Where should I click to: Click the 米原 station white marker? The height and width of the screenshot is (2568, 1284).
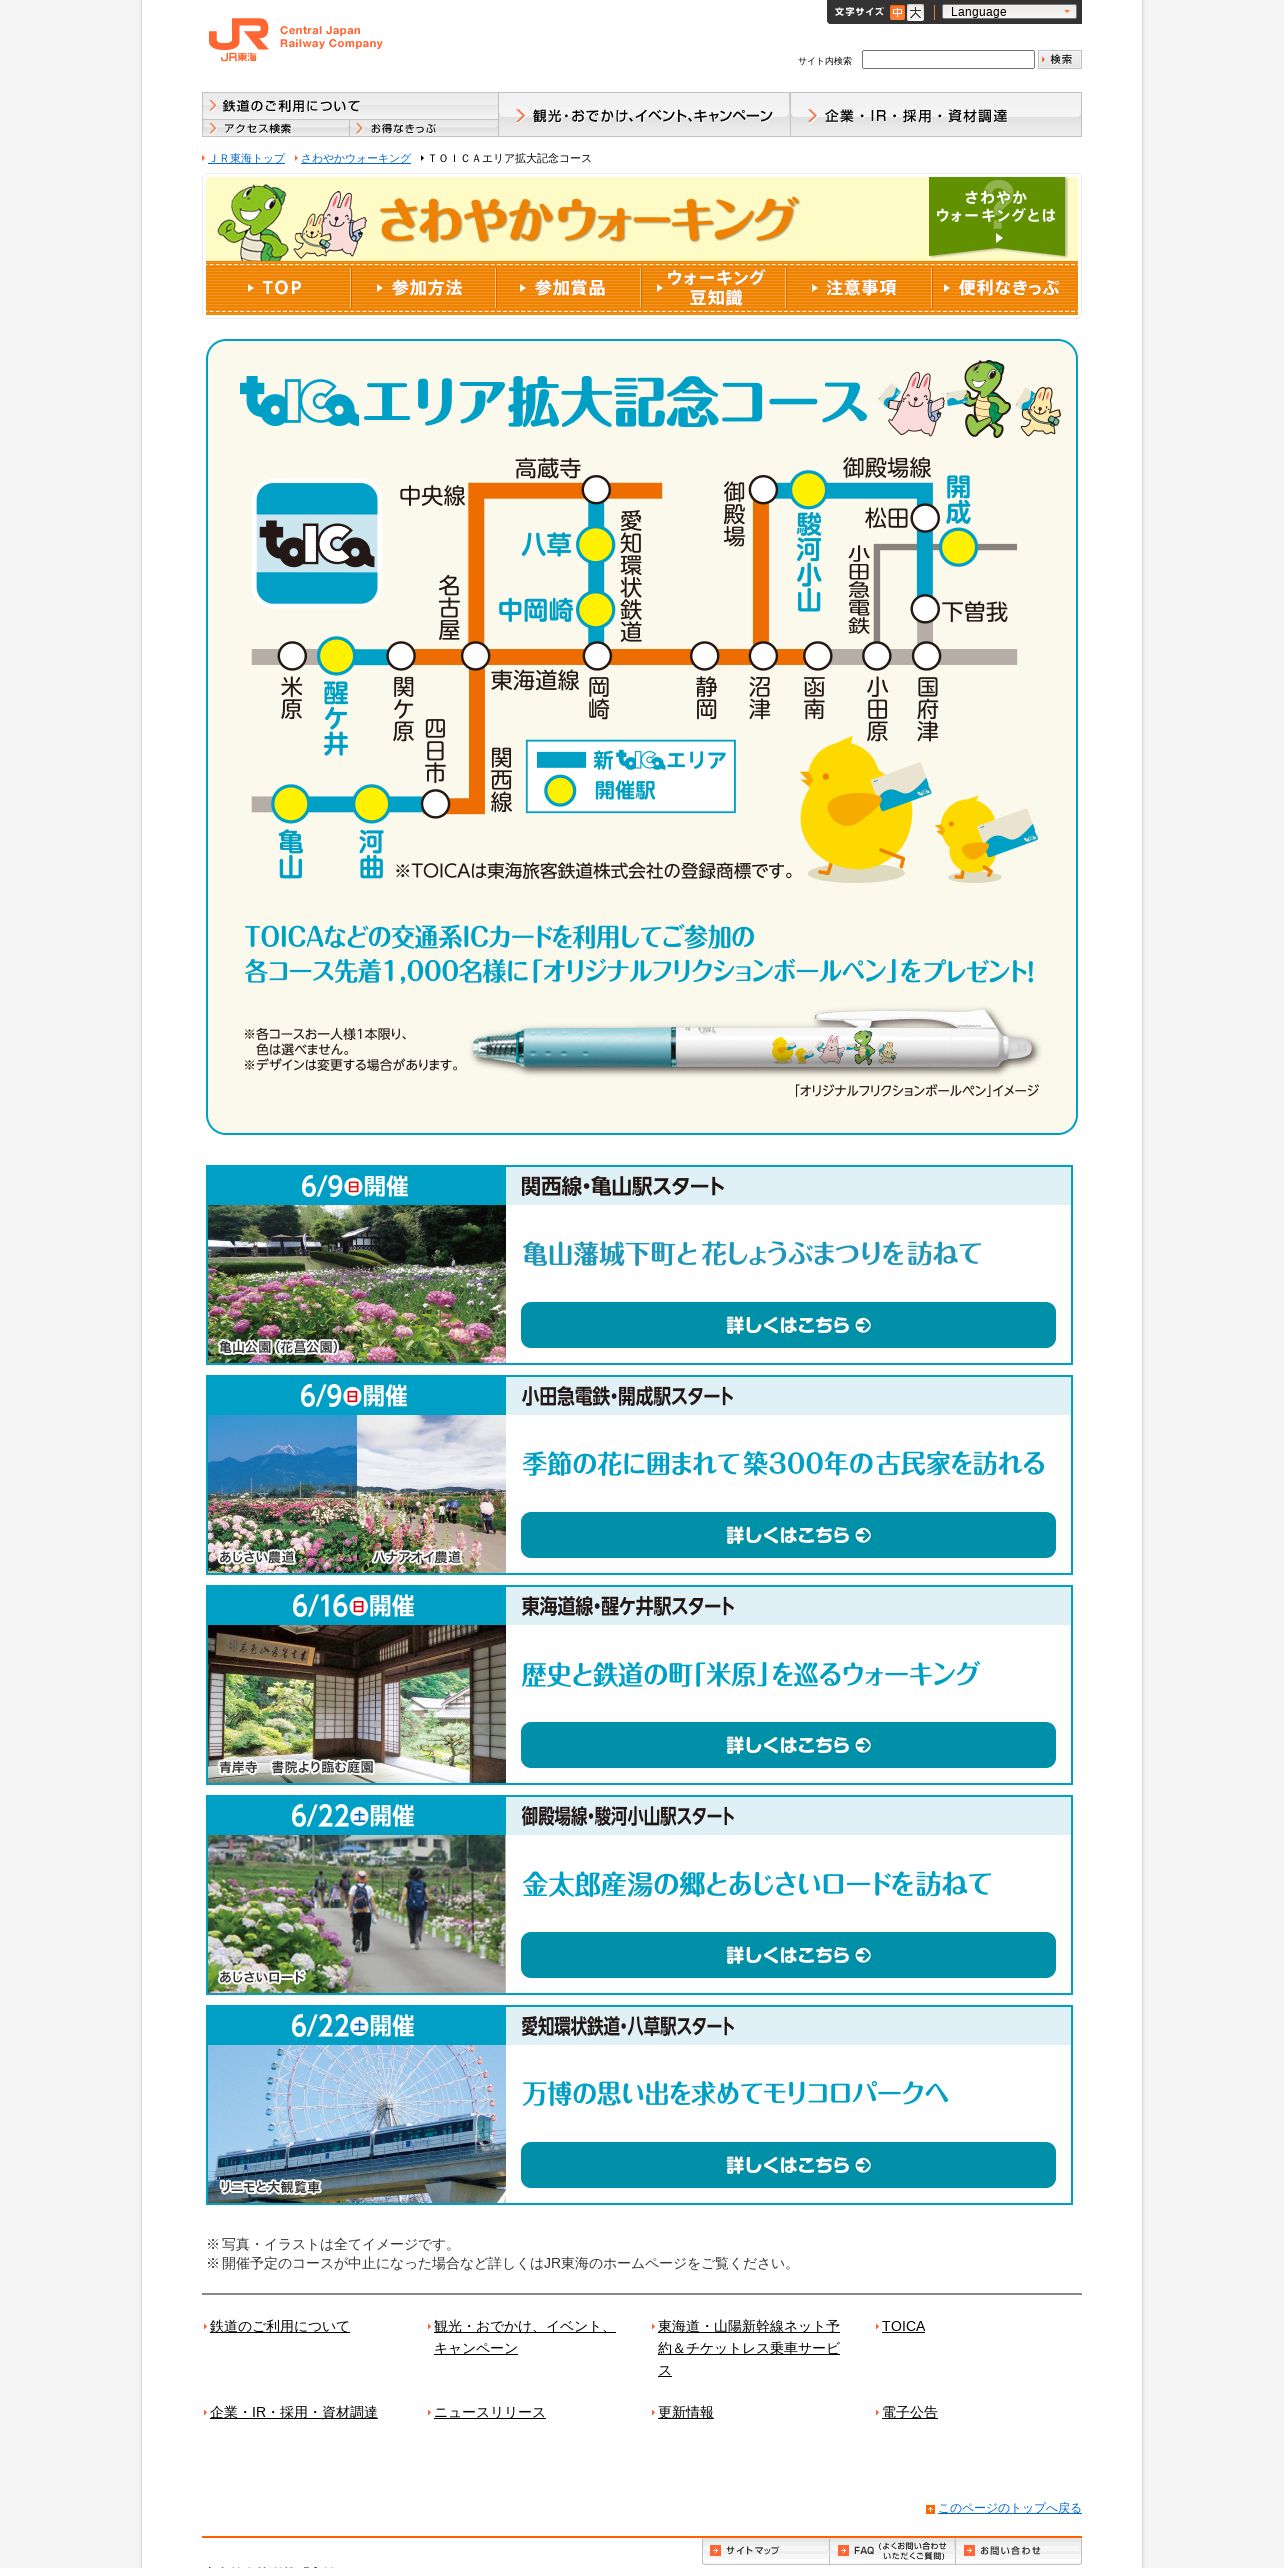291,656
